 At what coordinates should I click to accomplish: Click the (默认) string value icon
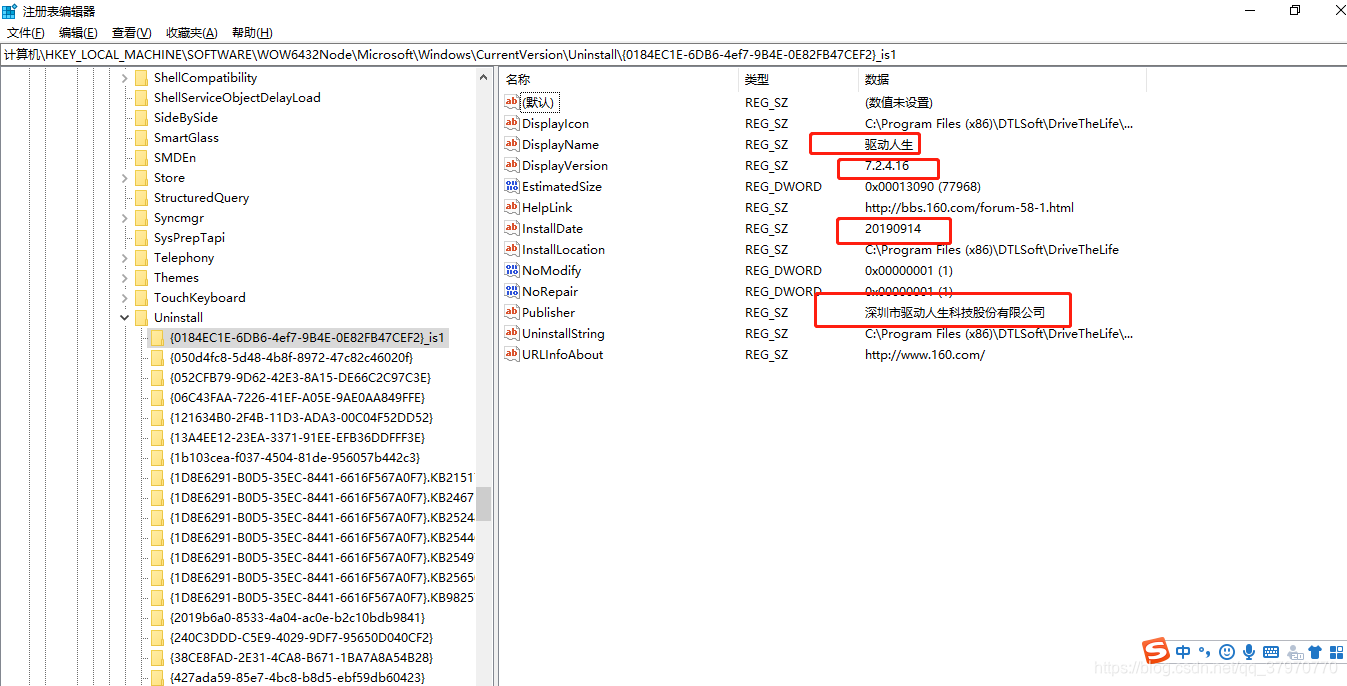click(x=512, y=102)
